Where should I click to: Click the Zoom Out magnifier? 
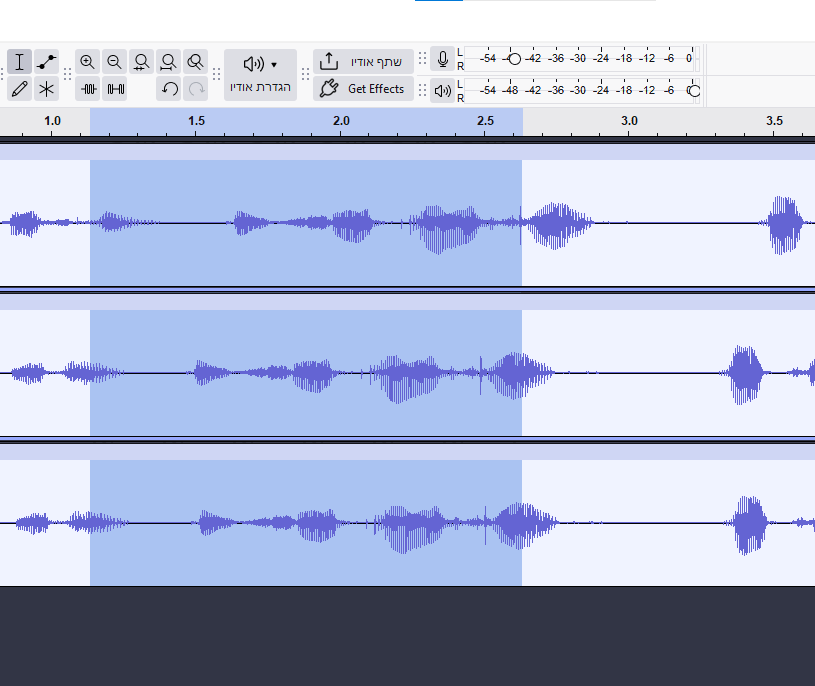pos(115,62)
